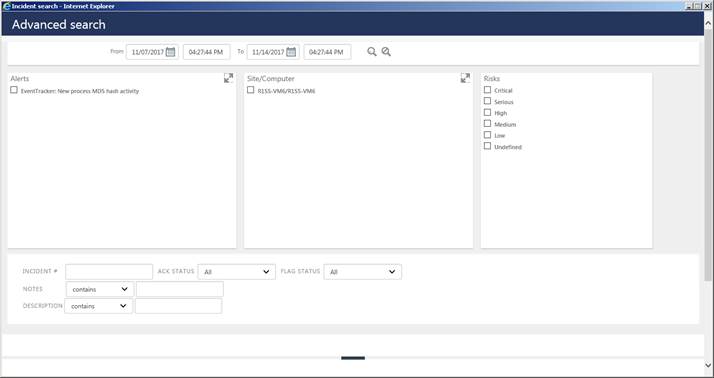Click the Internet Explorer title bar icon
Viewport: 714px width, 378px height.
[x=7, y=6]
